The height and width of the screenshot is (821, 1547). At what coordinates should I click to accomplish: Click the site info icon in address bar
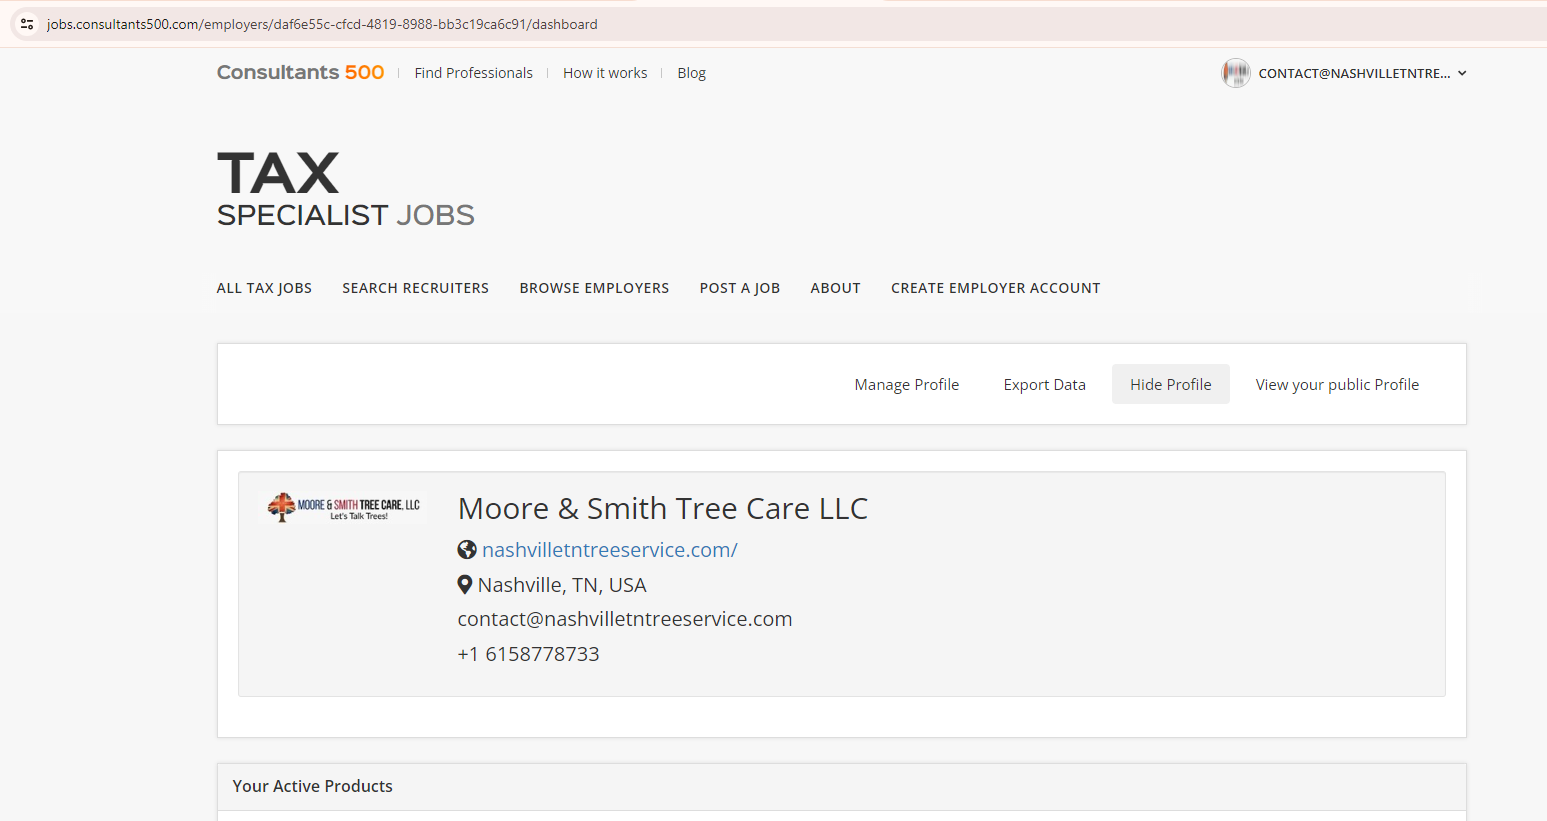[27, 24]
